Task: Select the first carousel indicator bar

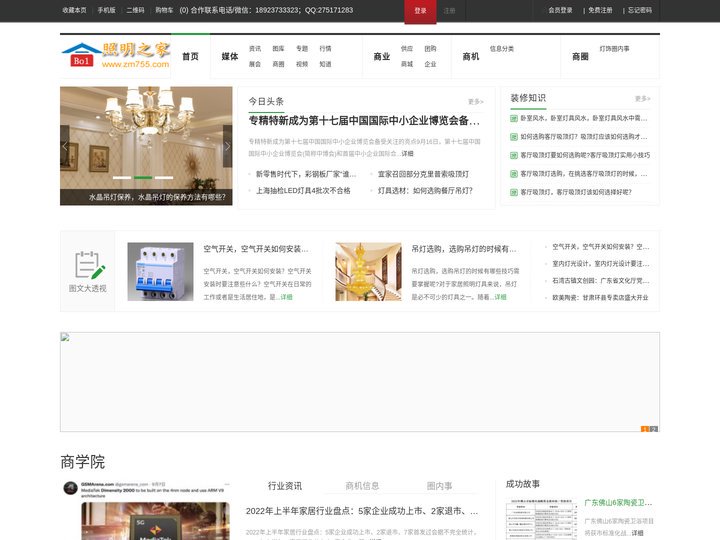Action: pyautogui.click(x=122, y=177)
